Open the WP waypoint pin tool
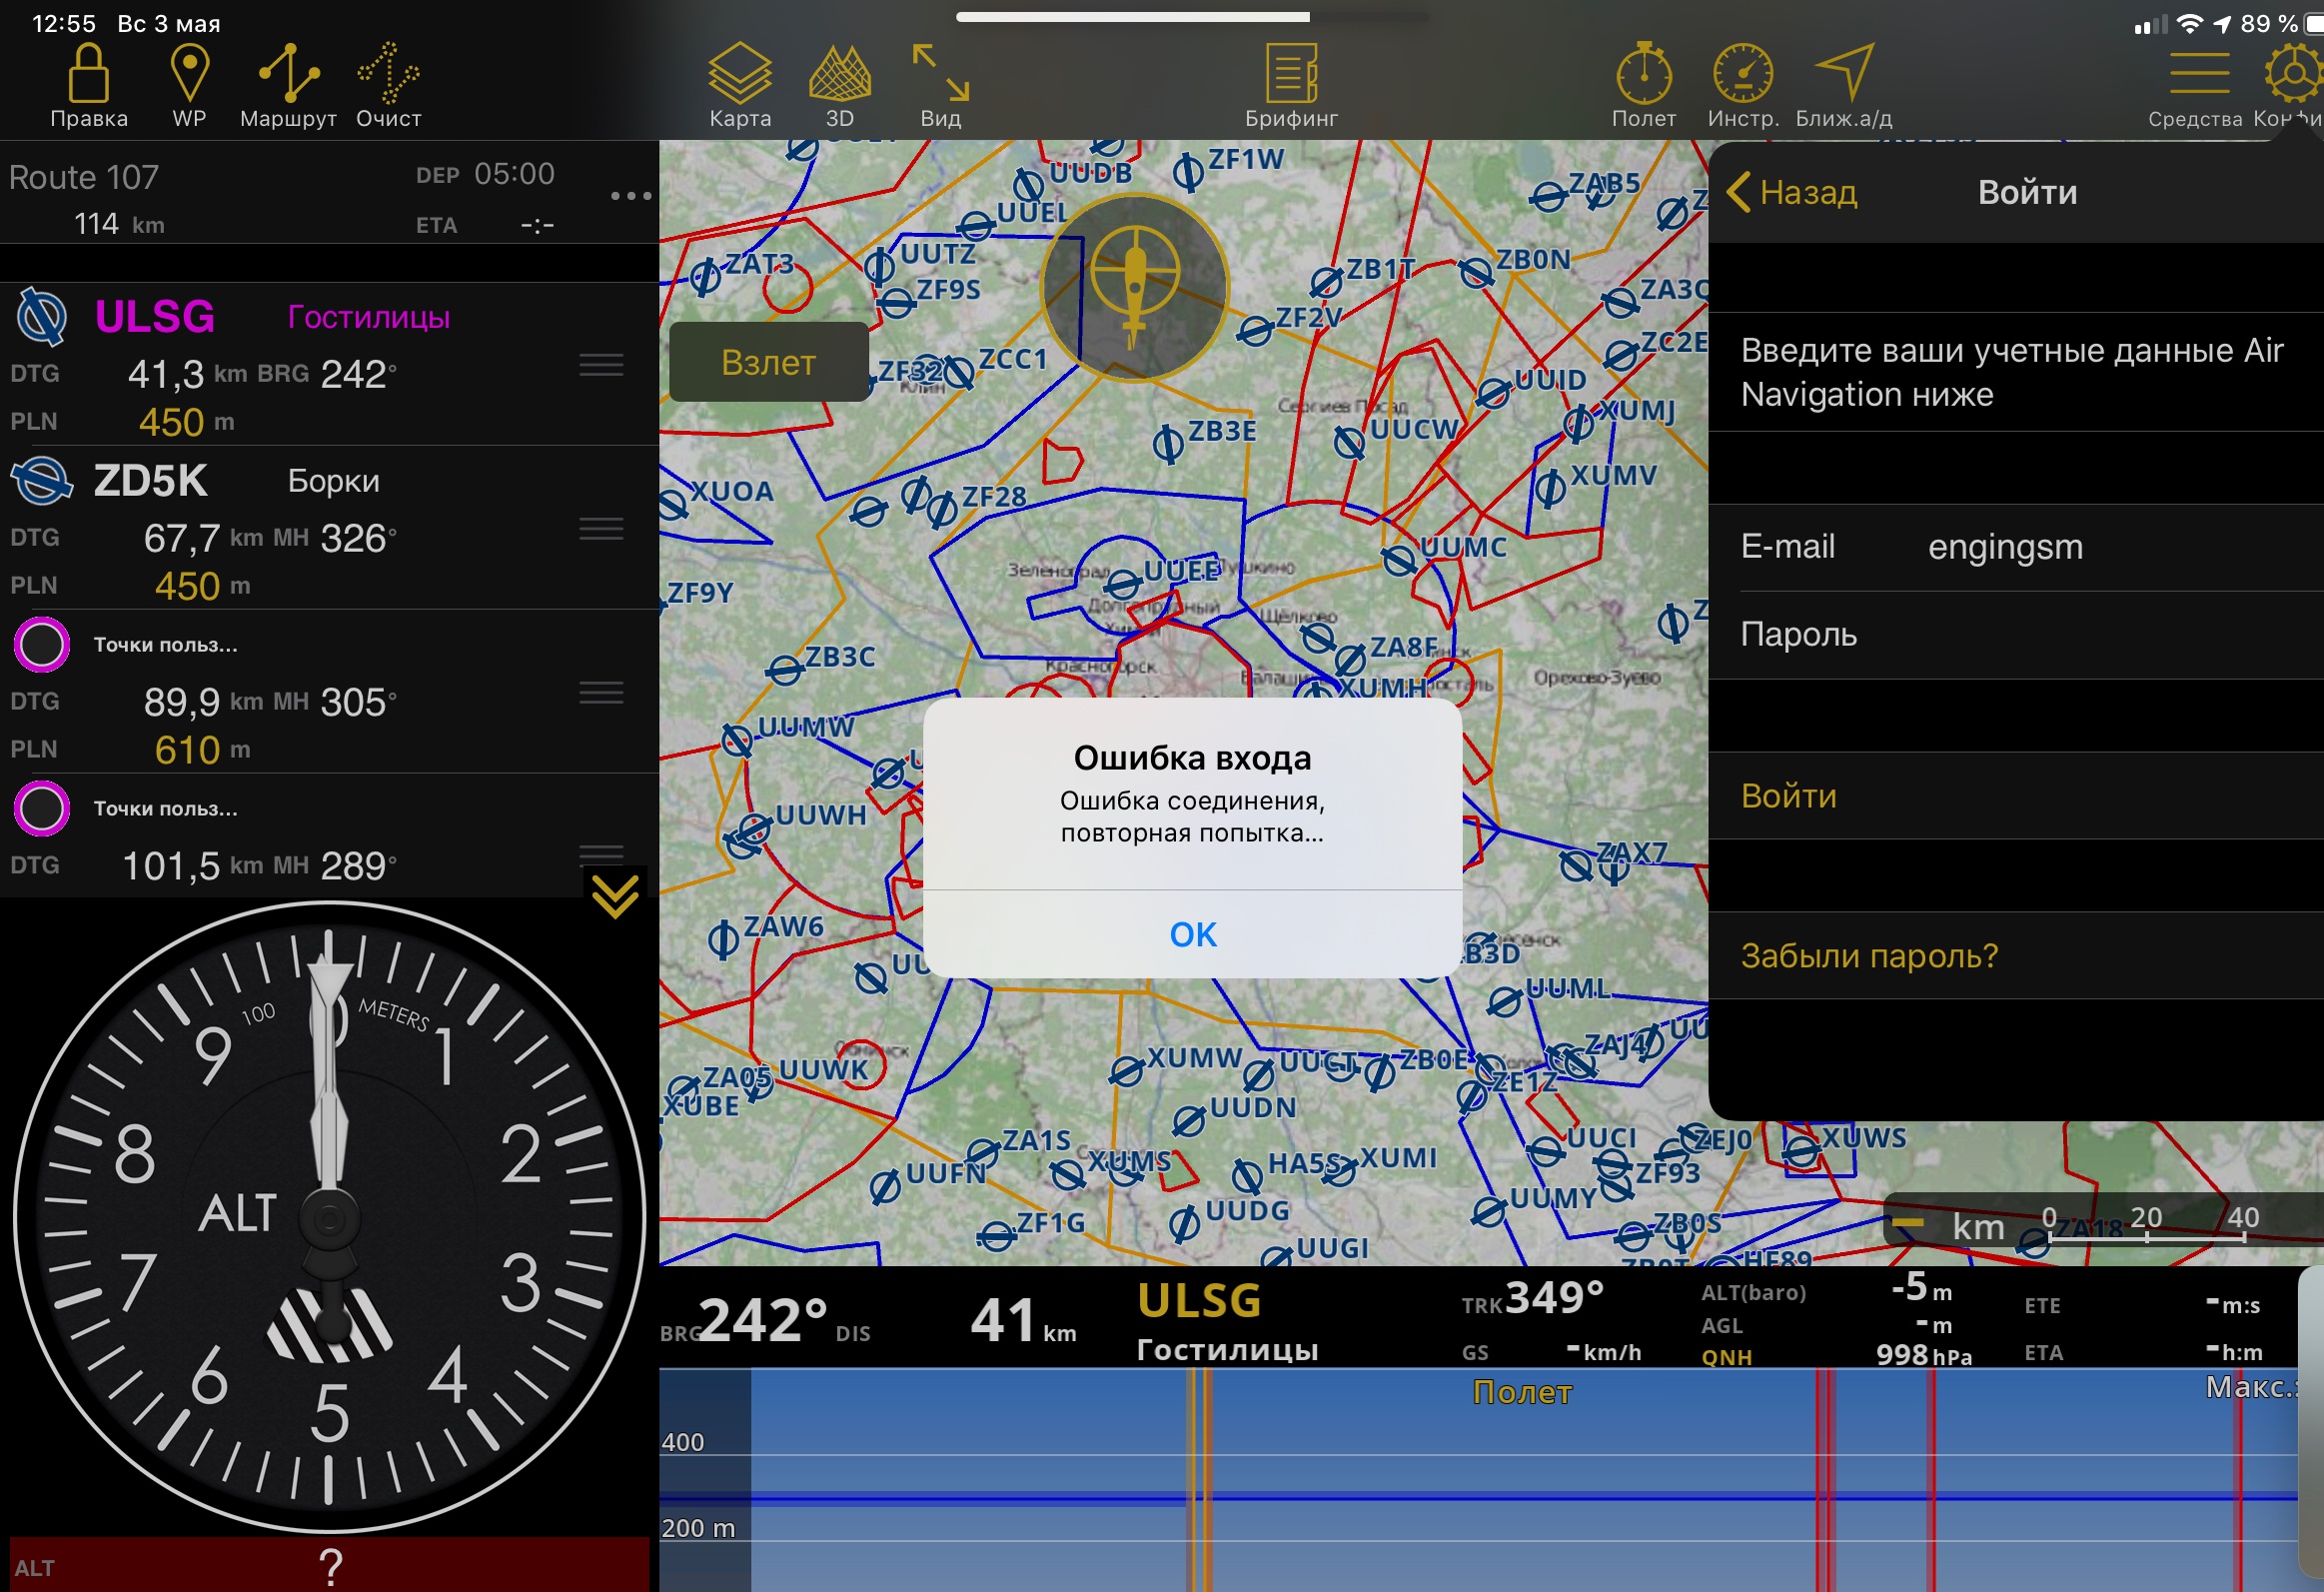Screen dimensions: 2324x1592 tap(189, 73)
